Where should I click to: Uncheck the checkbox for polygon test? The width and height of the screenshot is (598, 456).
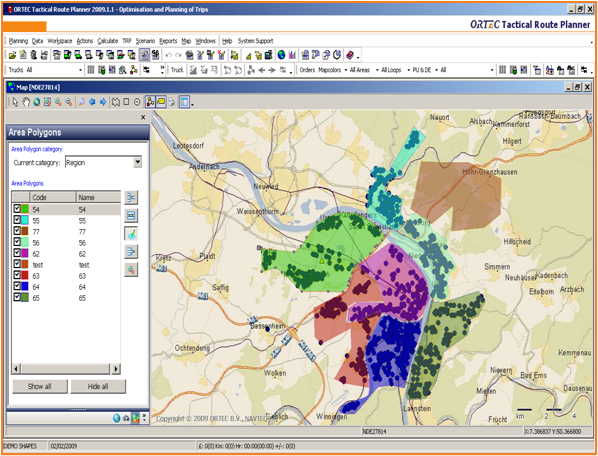click(x=17, y=264)
